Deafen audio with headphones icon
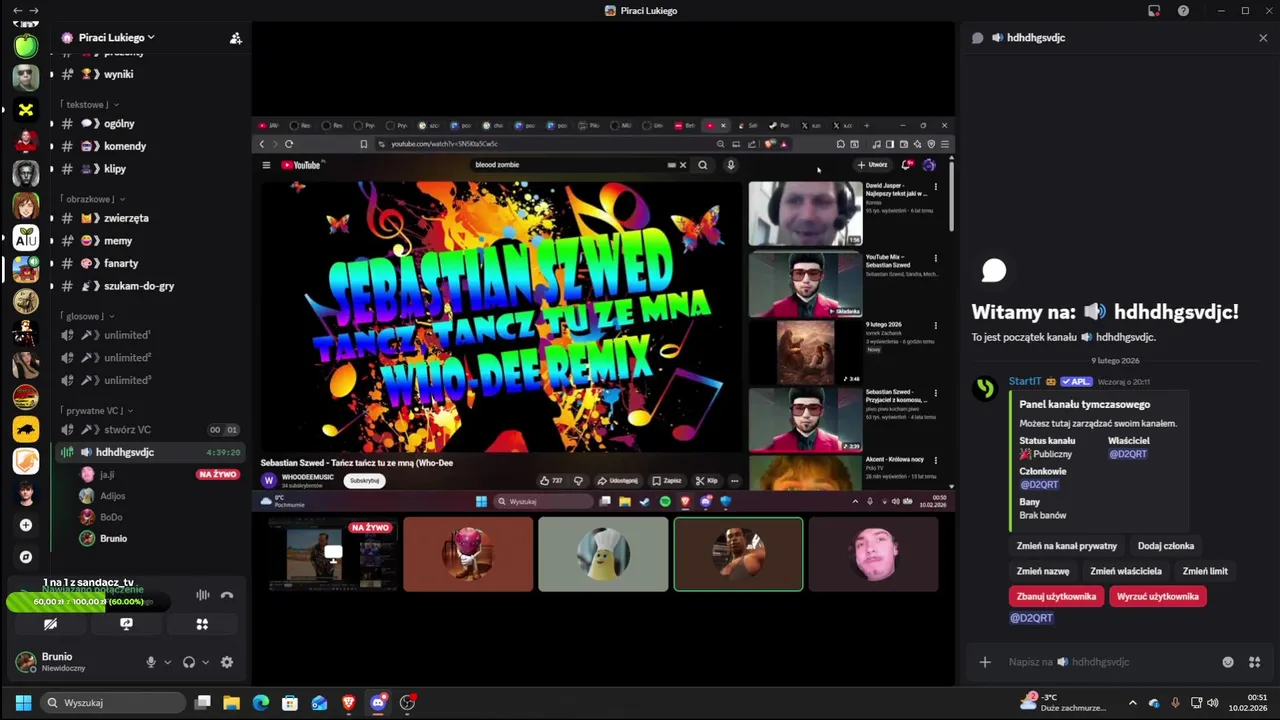This screenshot has width=1280, height=720. point(189,662)
